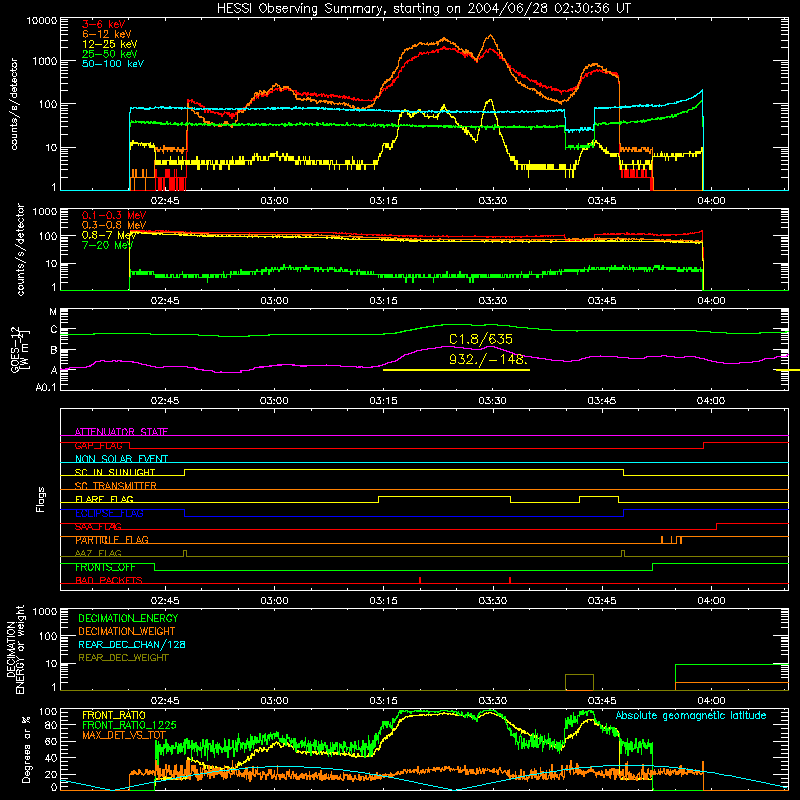Select the orange 6-12 keV legend label
The image size is (800, 800).
107,34
